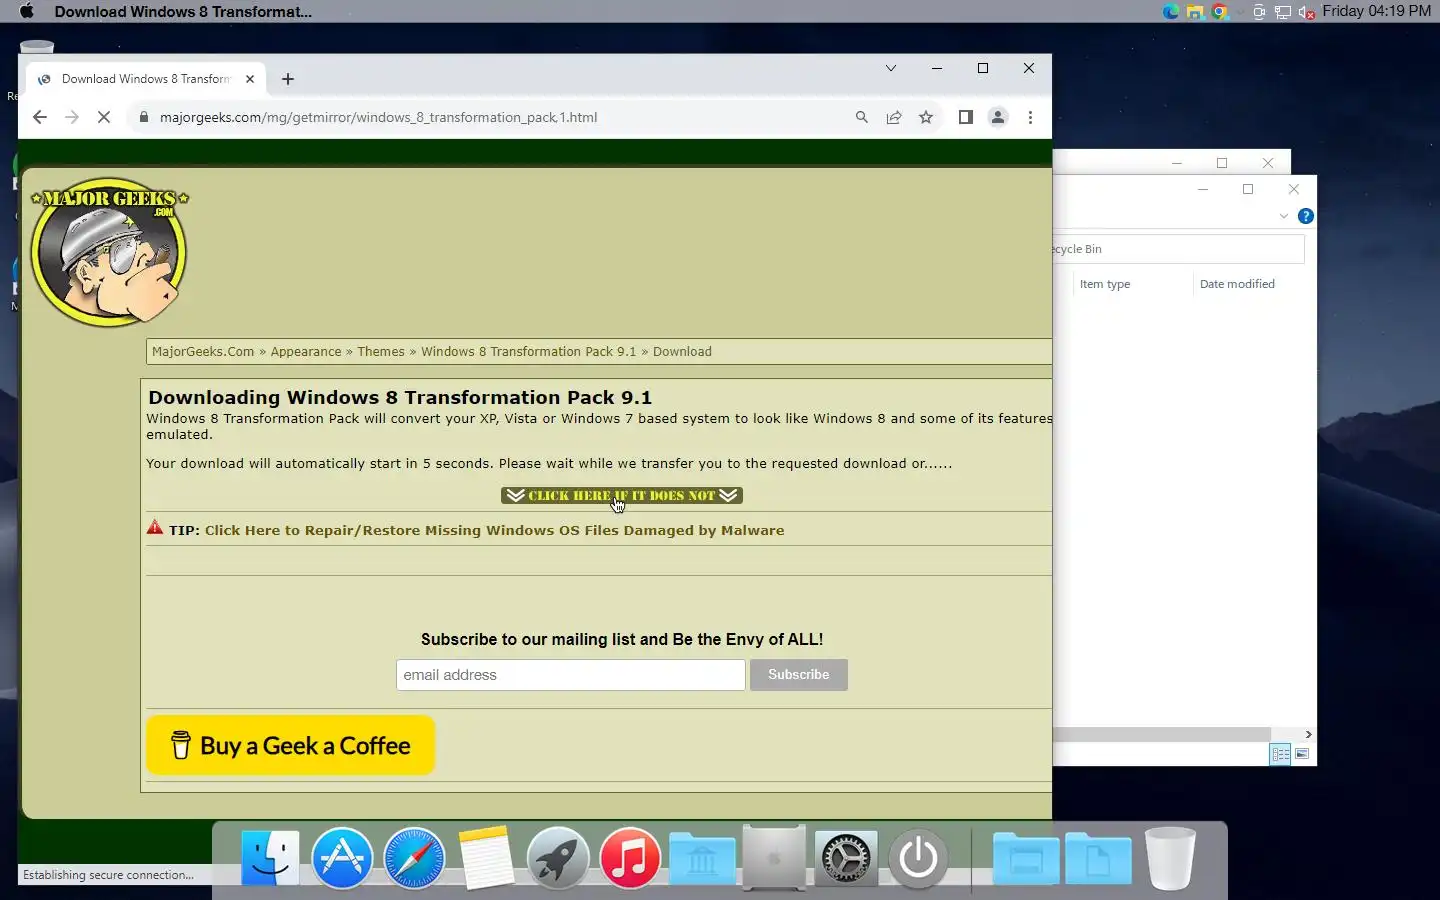This screenshot has width=1440, height=900.
Task: Click the Apple logo menu
Action: click(x=27, y=11)
